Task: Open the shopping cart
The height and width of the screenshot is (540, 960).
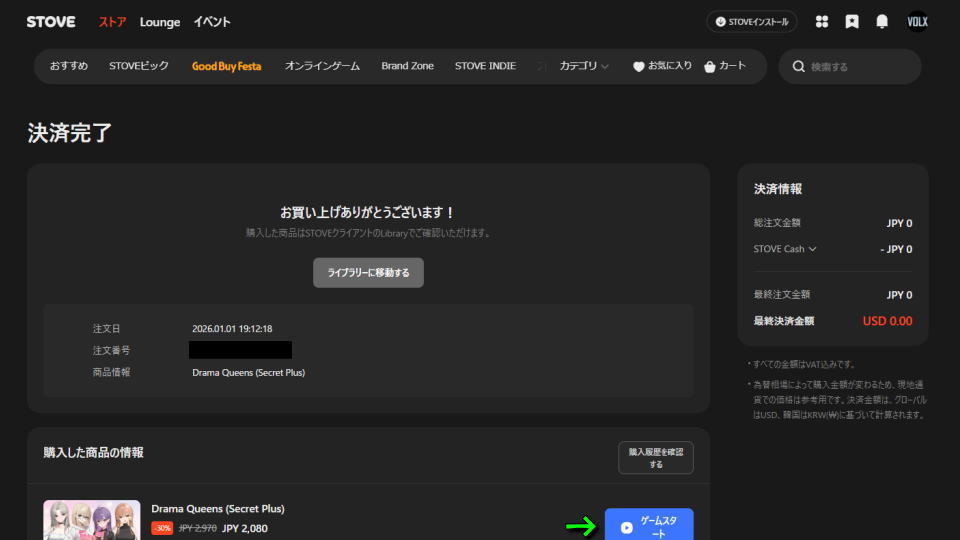Action: tap(725, 66)
